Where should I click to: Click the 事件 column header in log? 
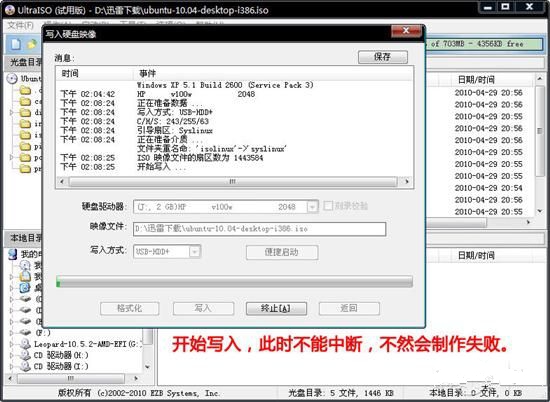147,74
